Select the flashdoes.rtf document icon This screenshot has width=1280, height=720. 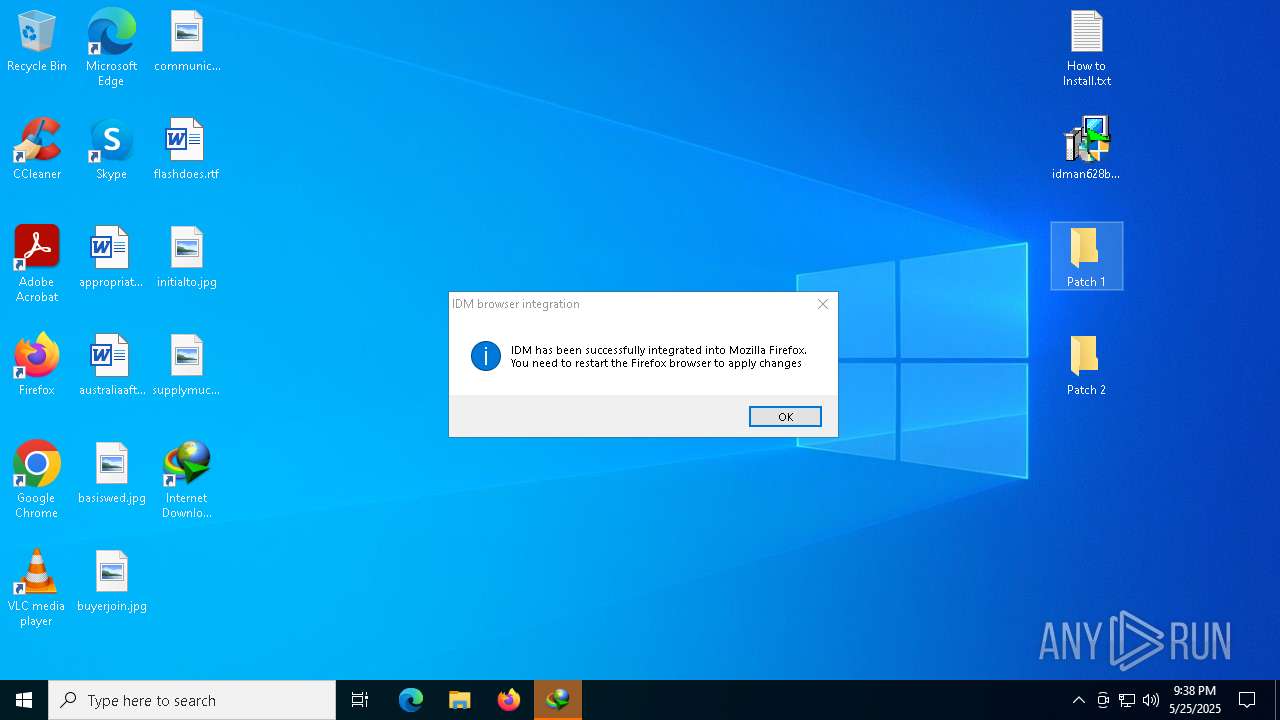186,150
